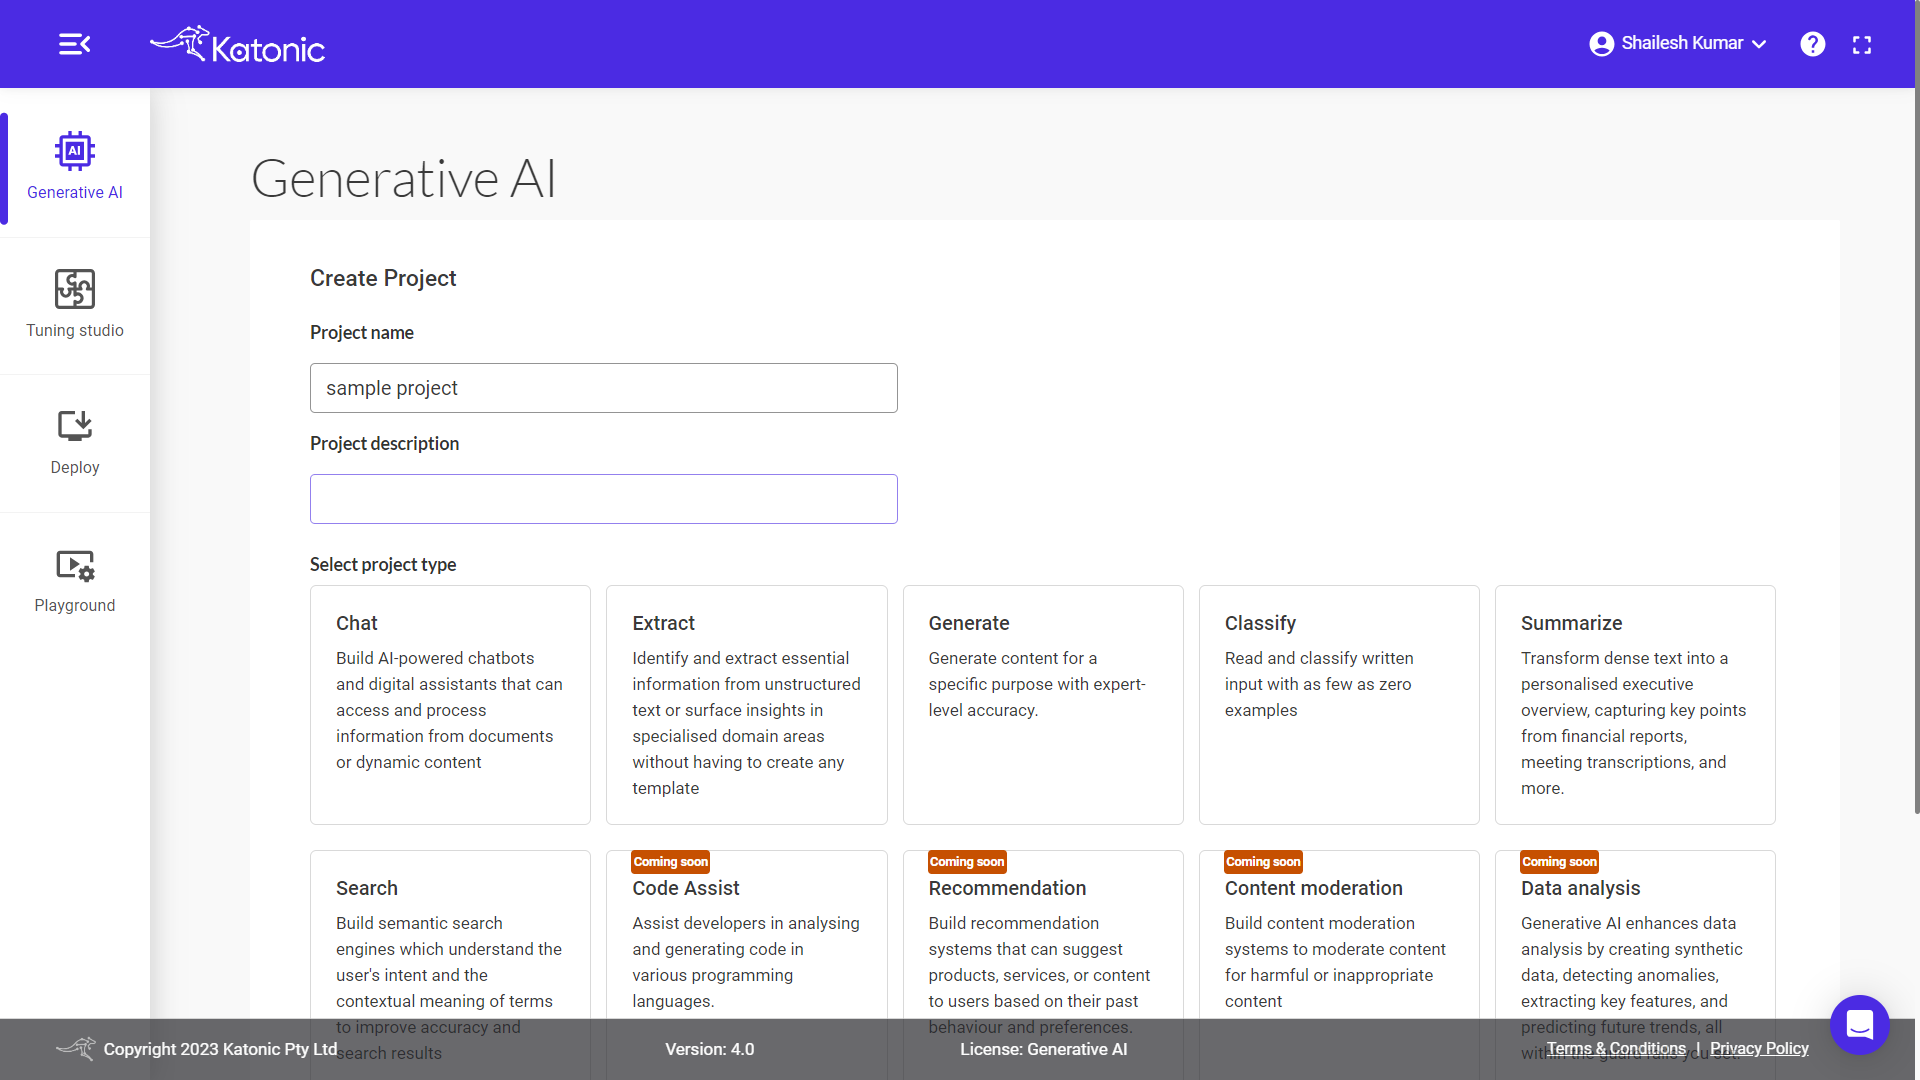Open the Tuning studio section
This screenshot has width=1920, height=1080.
pos(75,304)
